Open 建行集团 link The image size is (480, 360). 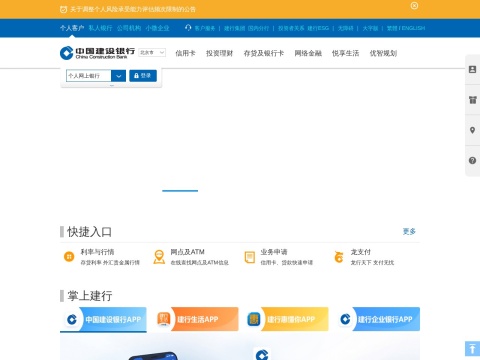[x=234, y=28]
